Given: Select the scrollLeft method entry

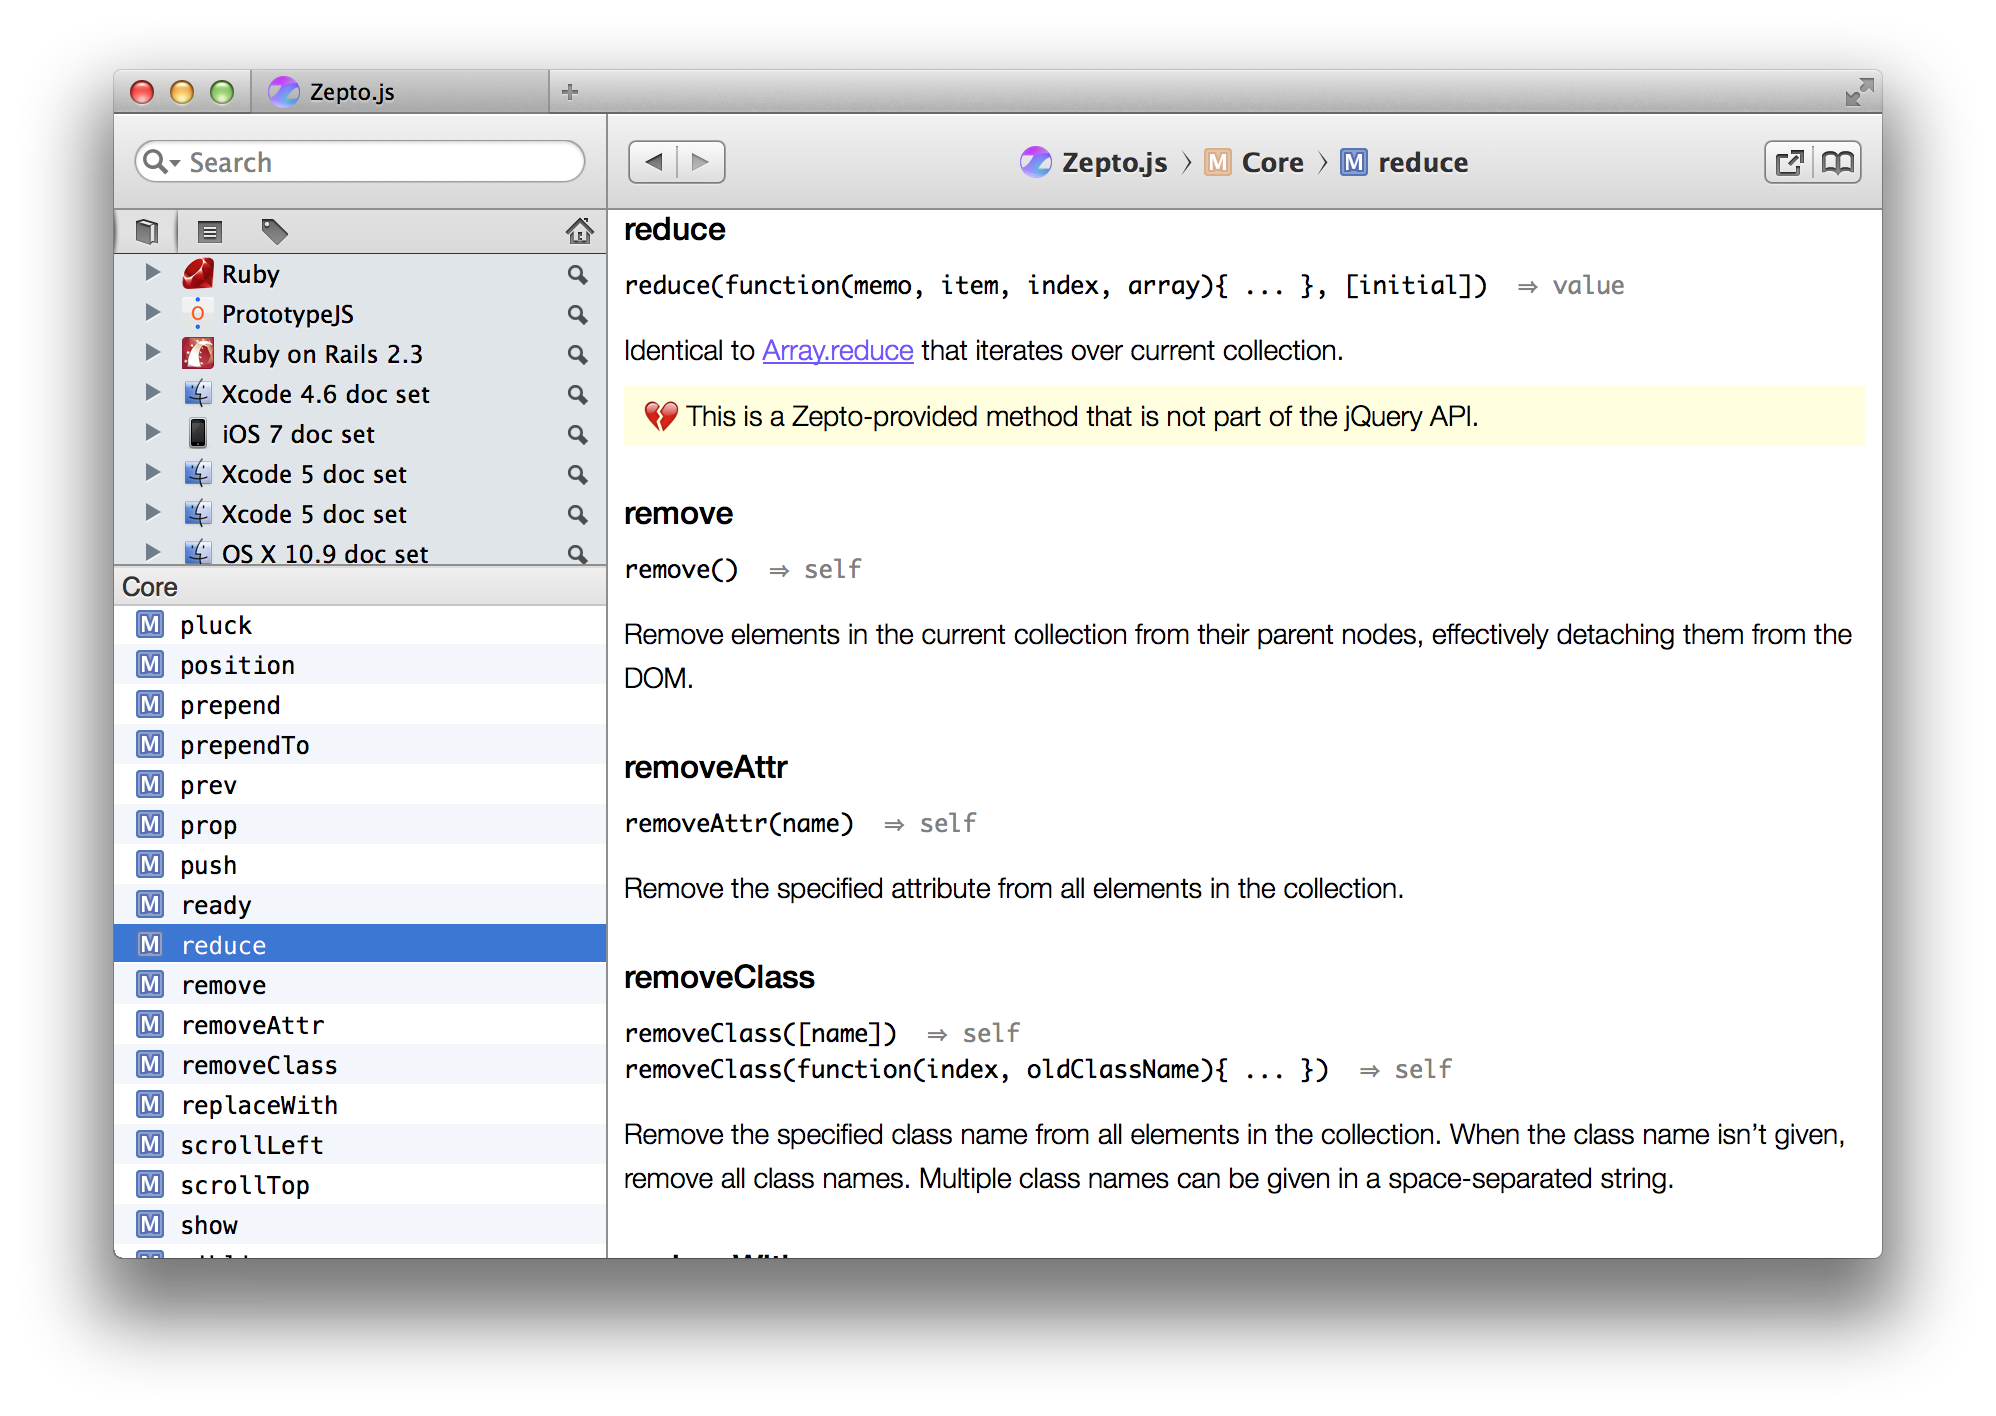Looking at the screenshot, I should [x=360, y=1145].
